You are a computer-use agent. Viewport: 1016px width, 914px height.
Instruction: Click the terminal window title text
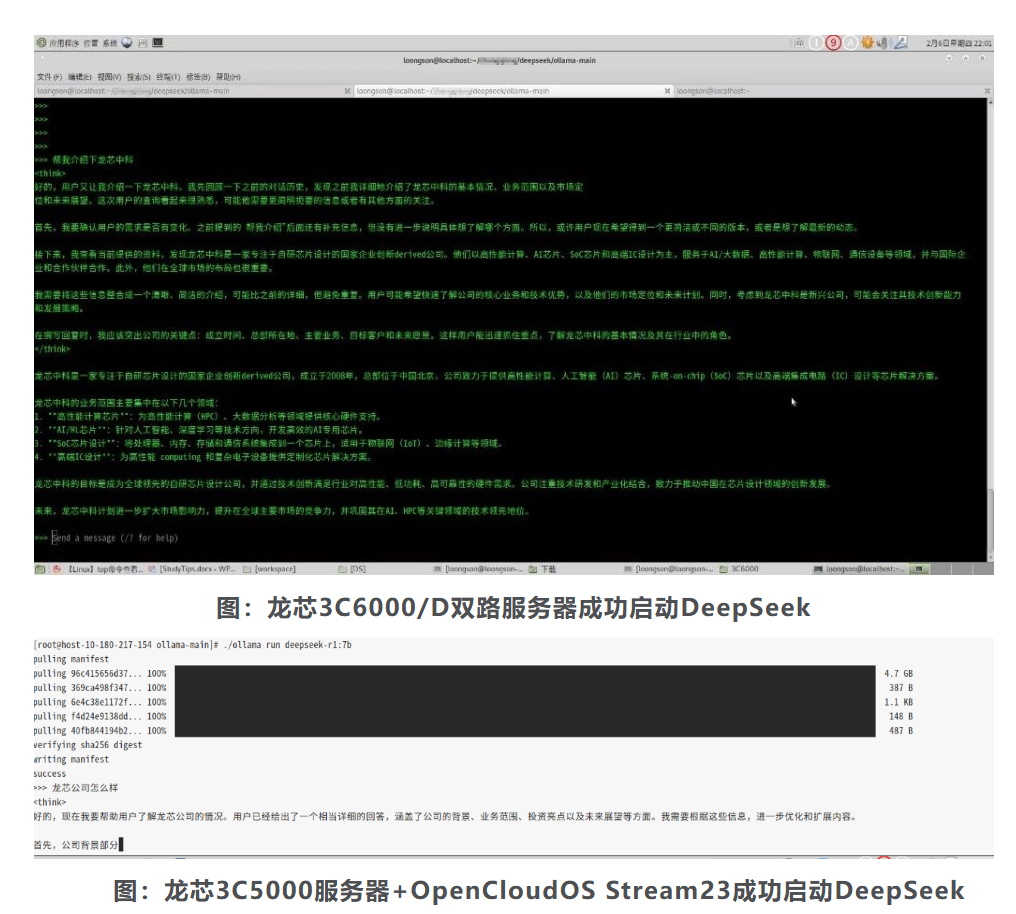pyautogui.click(x=500, y=60)
